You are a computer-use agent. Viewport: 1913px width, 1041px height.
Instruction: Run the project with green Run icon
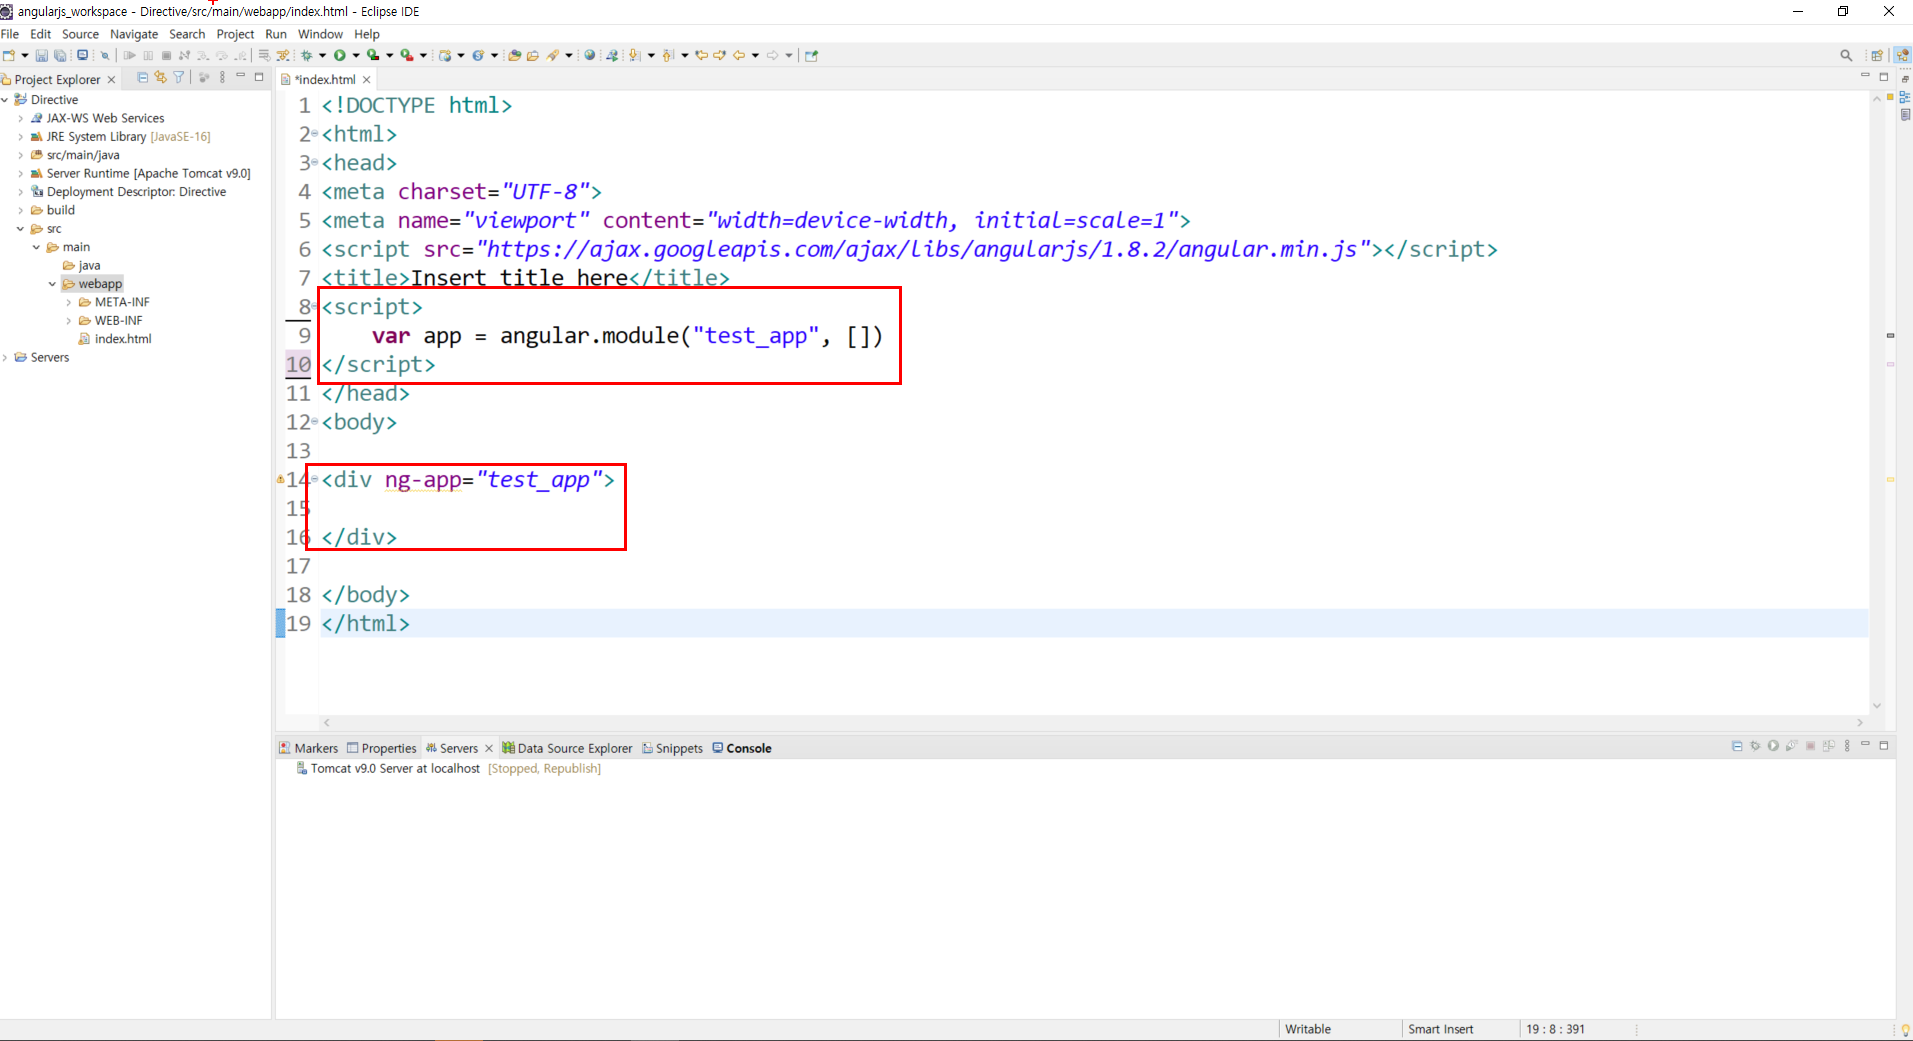click(x=340, y=55)
